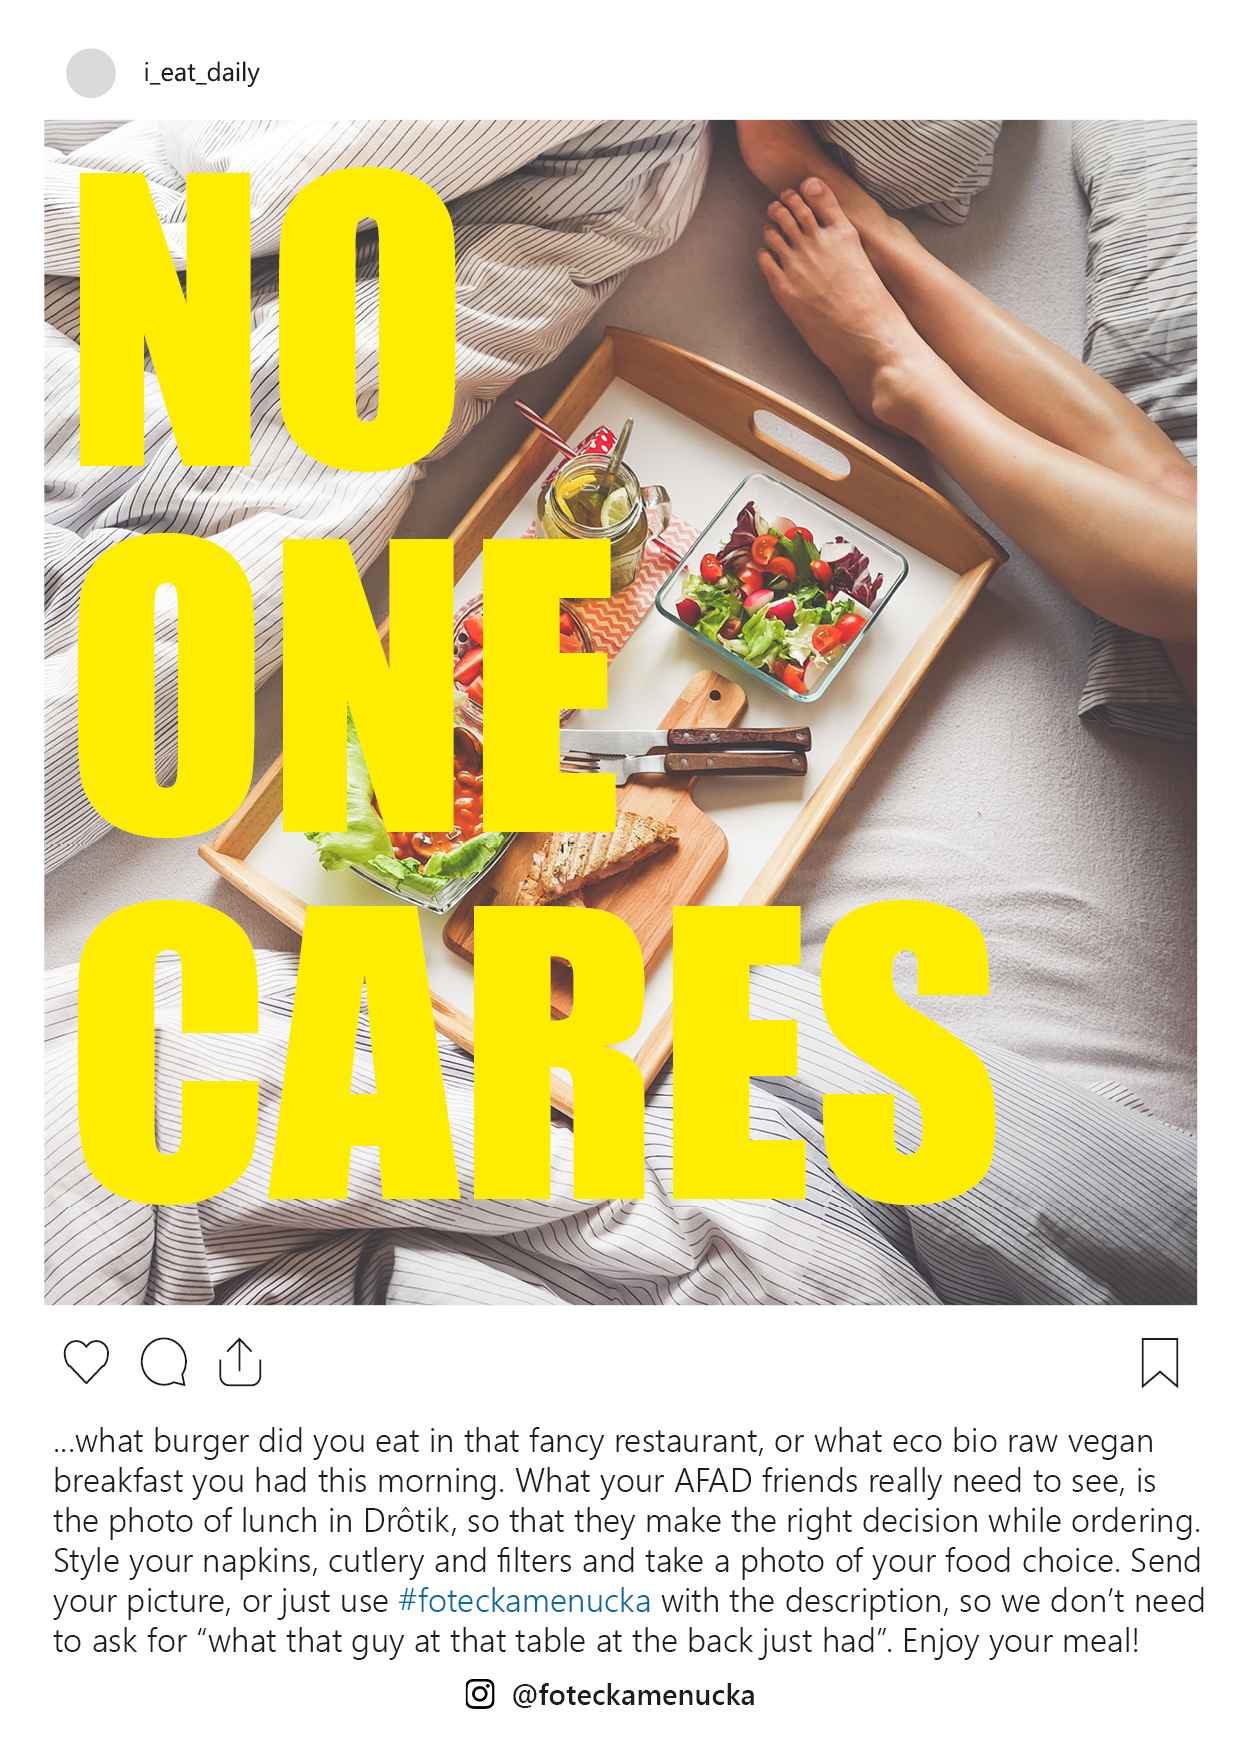Click the yellow word NO on the photo
This screenshot has width=1240, height=1748.
(x=268, y=318)
